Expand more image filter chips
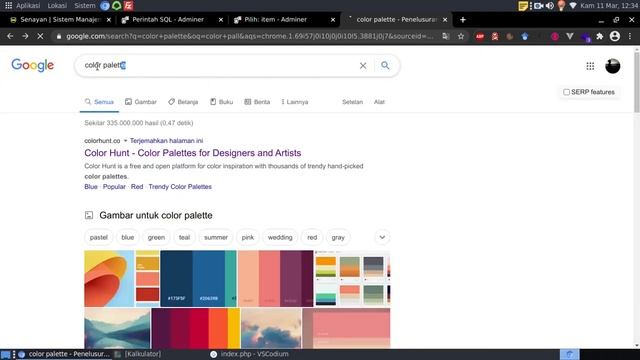Screen dimensions: 640x360 [382, 237]
